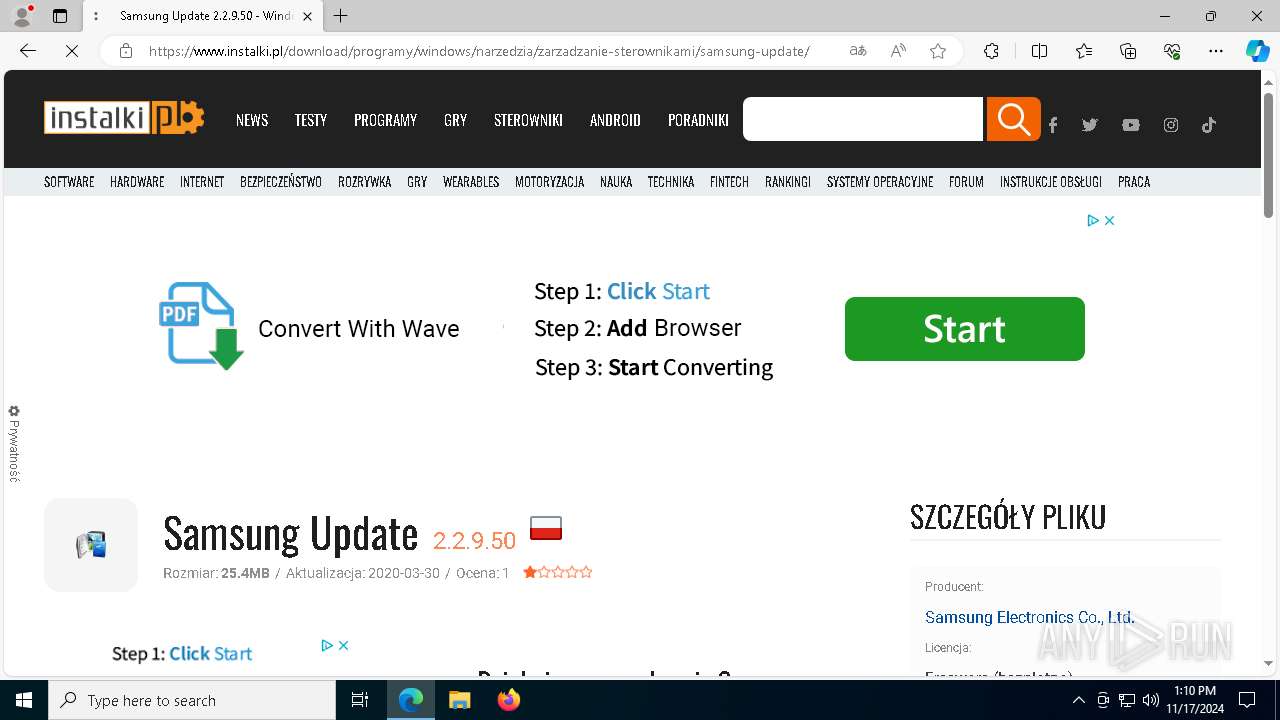Open the PORADNIKI menu item
This screenshot has height=720, width=1280.
coord(698,120)
